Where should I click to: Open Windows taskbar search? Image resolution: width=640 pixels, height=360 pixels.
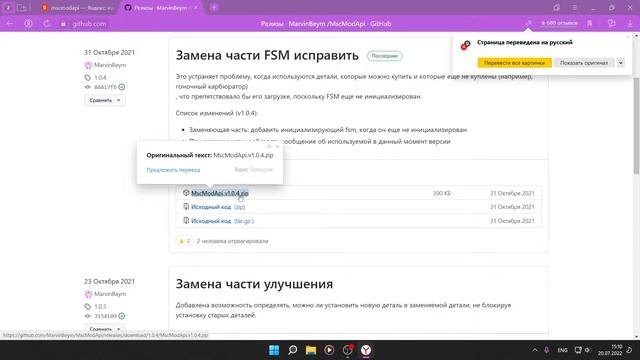pyautogui.click(x=292, y=350)
